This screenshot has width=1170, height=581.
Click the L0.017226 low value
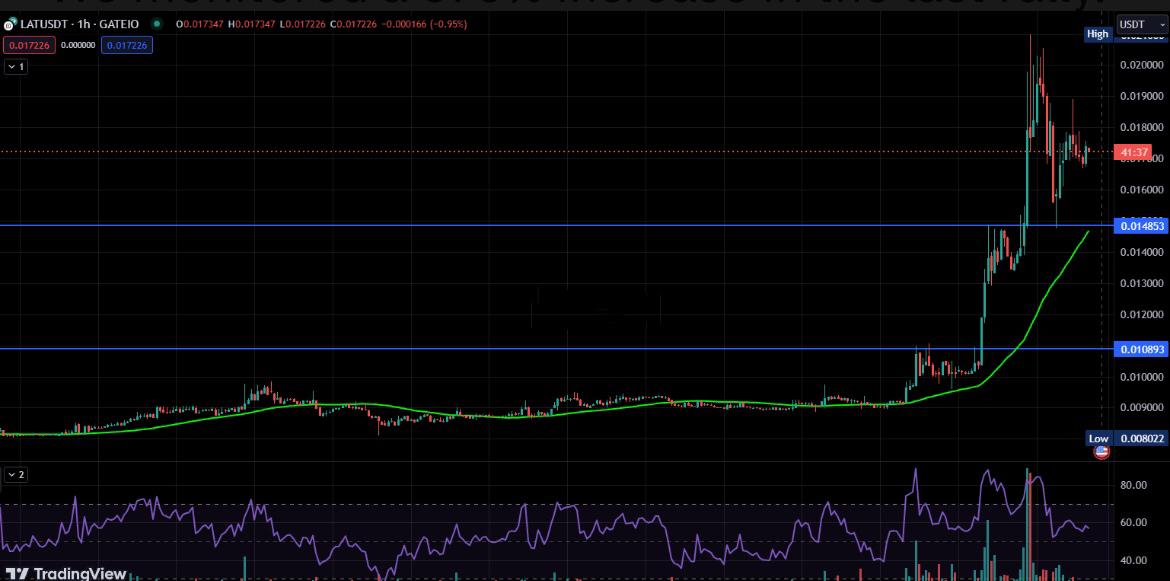[x=301, y=25]
